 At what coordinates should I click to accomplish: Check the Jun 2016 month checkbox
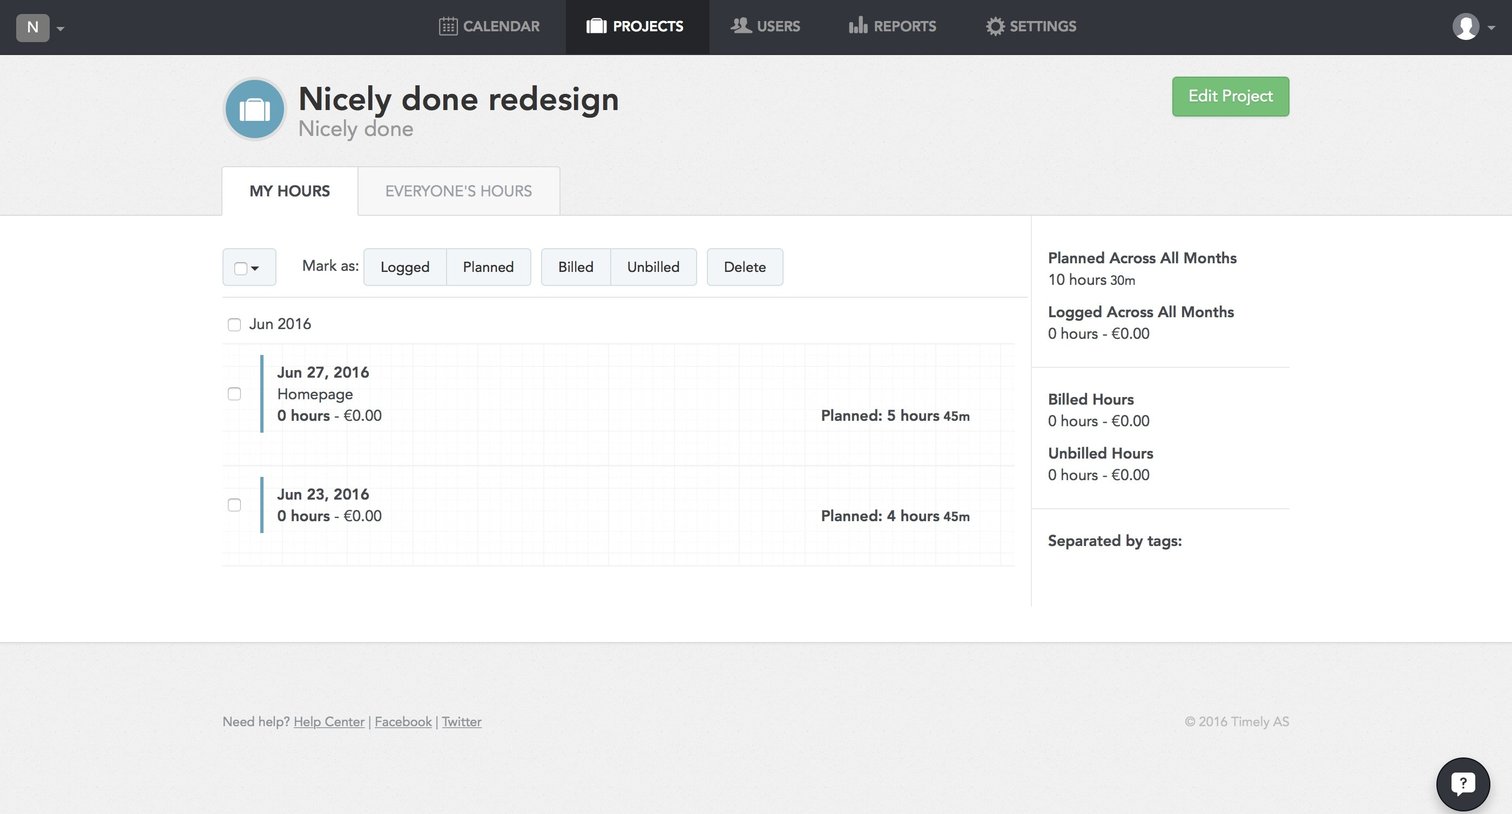click(234, 324)
